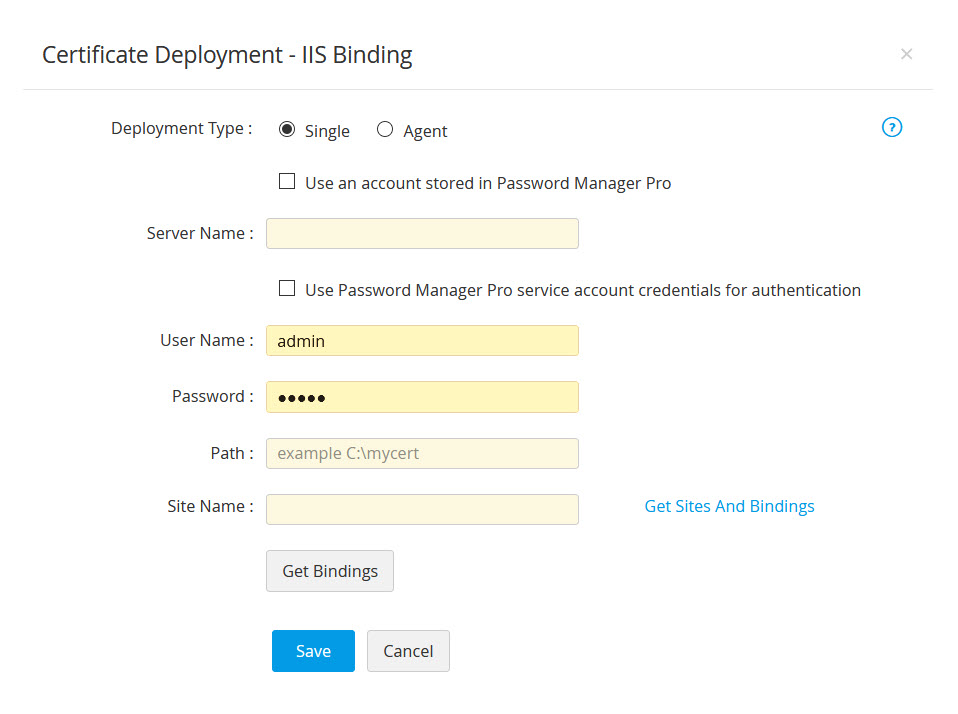
Task: Click into the Server Name field
Action: [422, 233]
